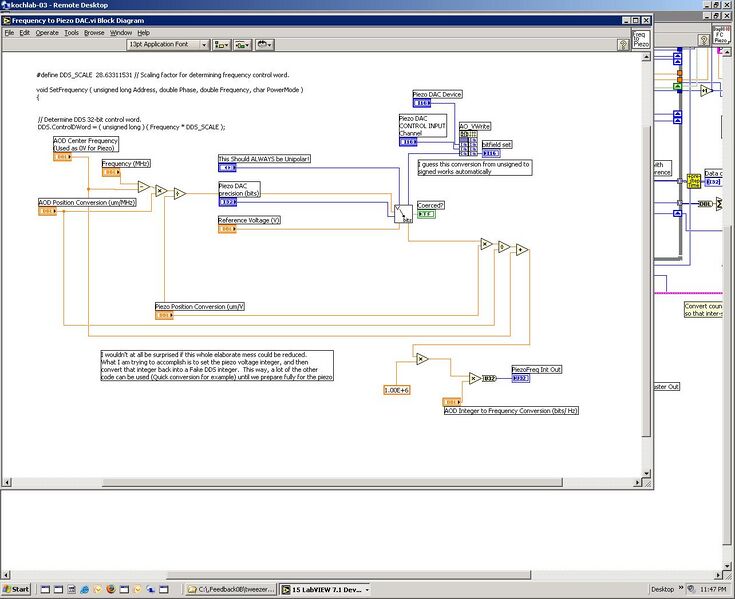Viewport: 735px width, 599px height.
Task: Click the AOD Center Frequency DBL terminal
Action: click(x=62, y=157)
